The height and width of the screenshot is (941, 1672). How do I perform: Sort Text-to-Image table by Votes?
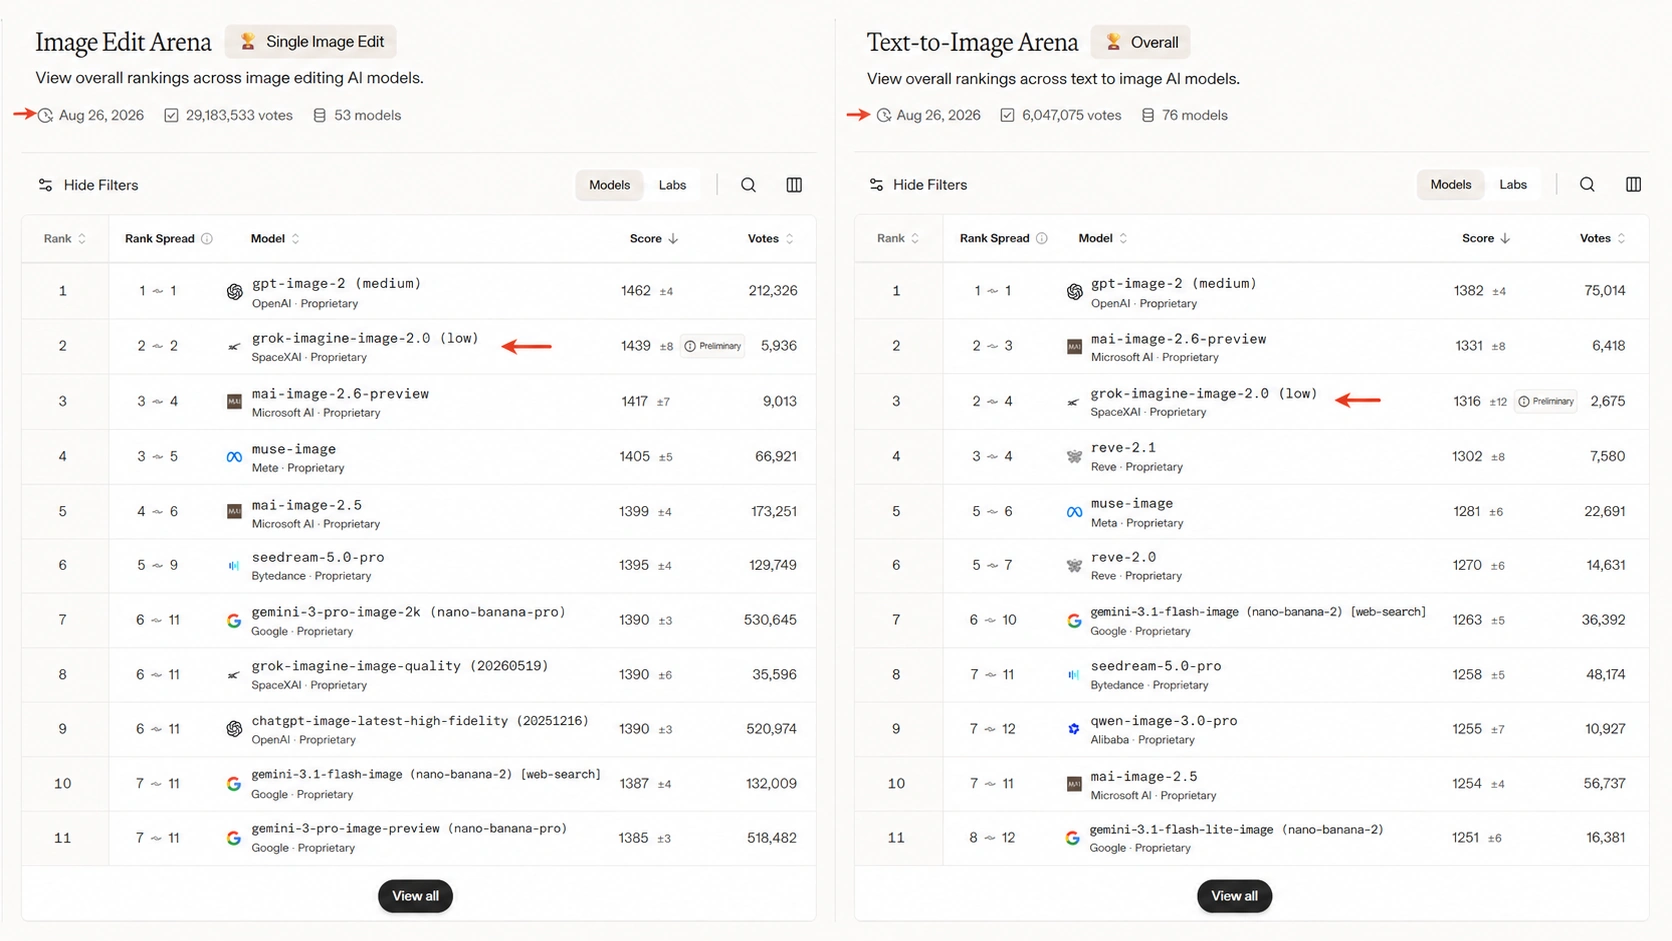(1603, 239)
